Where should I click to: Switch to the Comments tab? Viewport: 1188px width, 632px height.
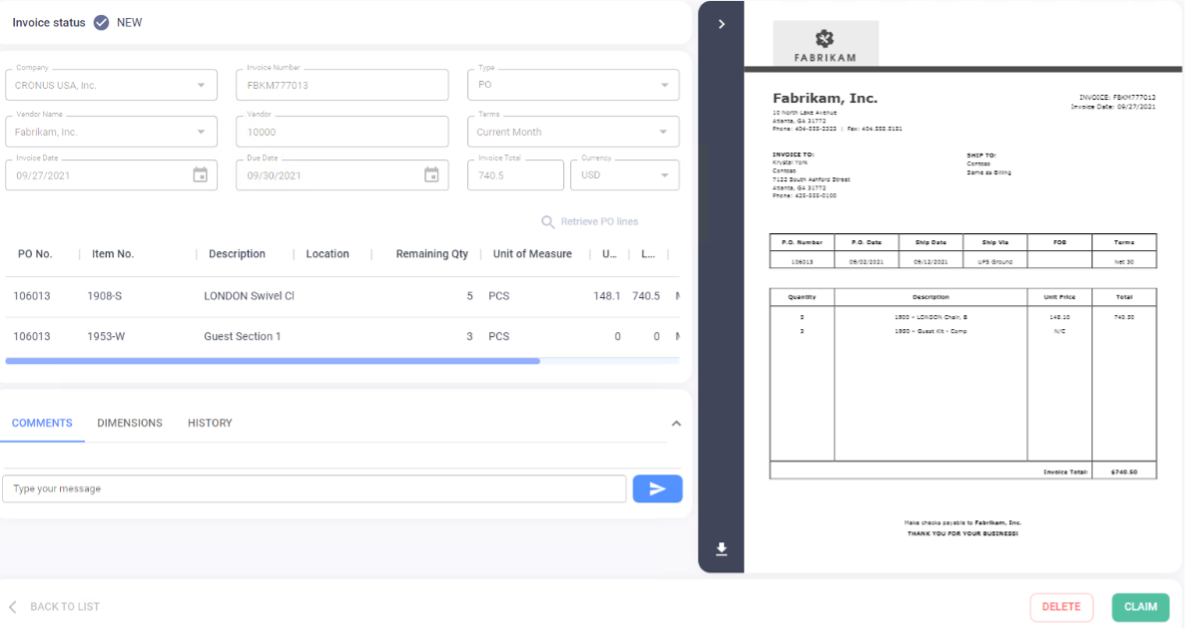coord(42,423)
